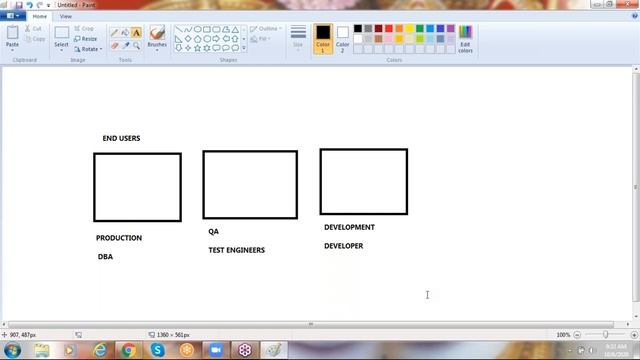Open Paint Help question mark icon
The height and width of the screenshot is (360, 640).
click(635, 16)
